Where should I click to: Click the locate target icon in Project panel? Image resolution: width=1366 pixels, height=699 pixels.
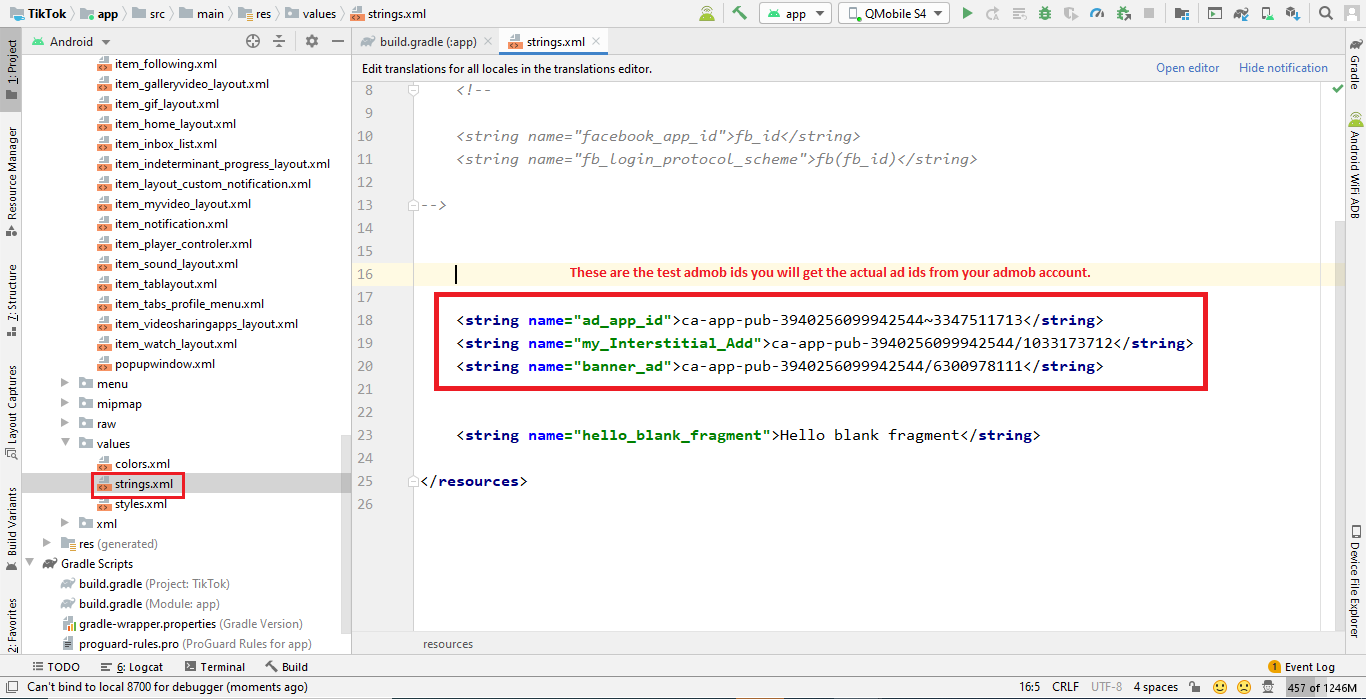click(x=253, y=42)
